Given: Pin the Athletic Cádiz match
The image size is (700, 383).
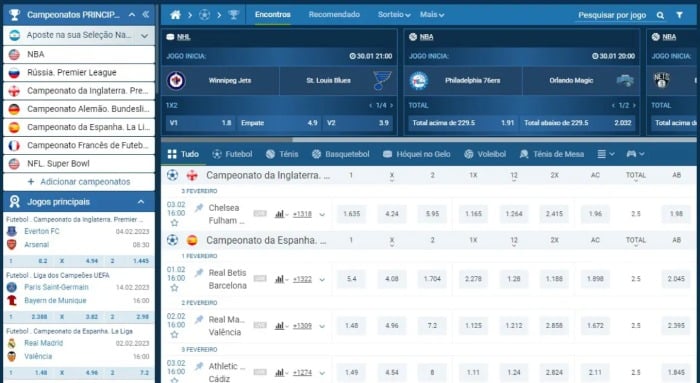Looking at the screenshot, I should [199, 366].
